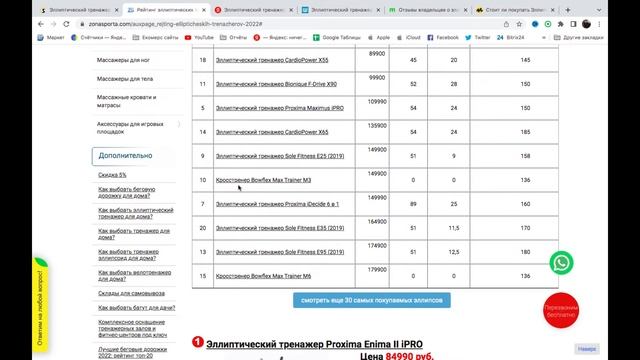The width and height of the screenshot is (640, 360).
Task: Open the Proxima Maximus iPRO link
Action: click(280, 108)
